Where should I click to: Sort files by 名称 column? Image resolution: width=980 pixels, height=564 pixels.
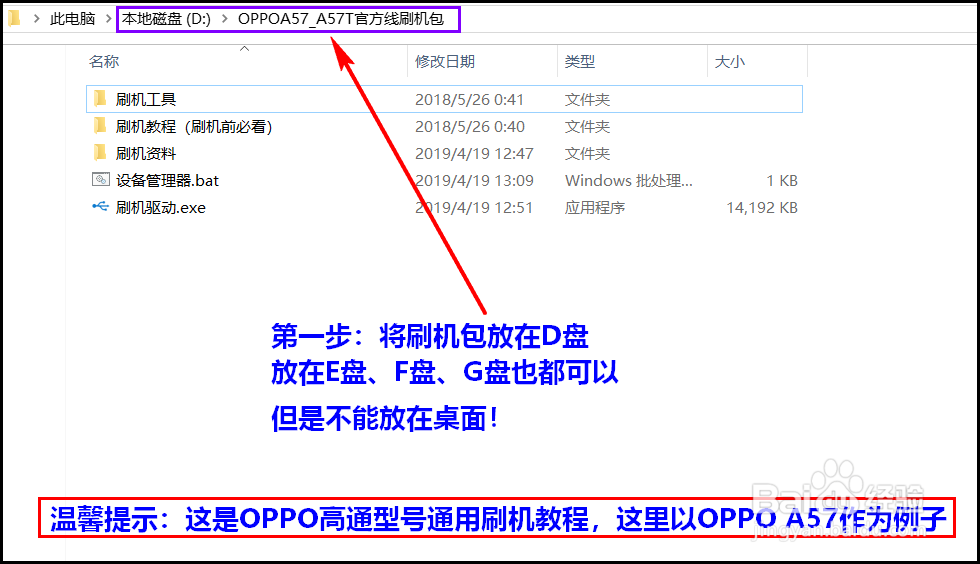coord(104,61)
